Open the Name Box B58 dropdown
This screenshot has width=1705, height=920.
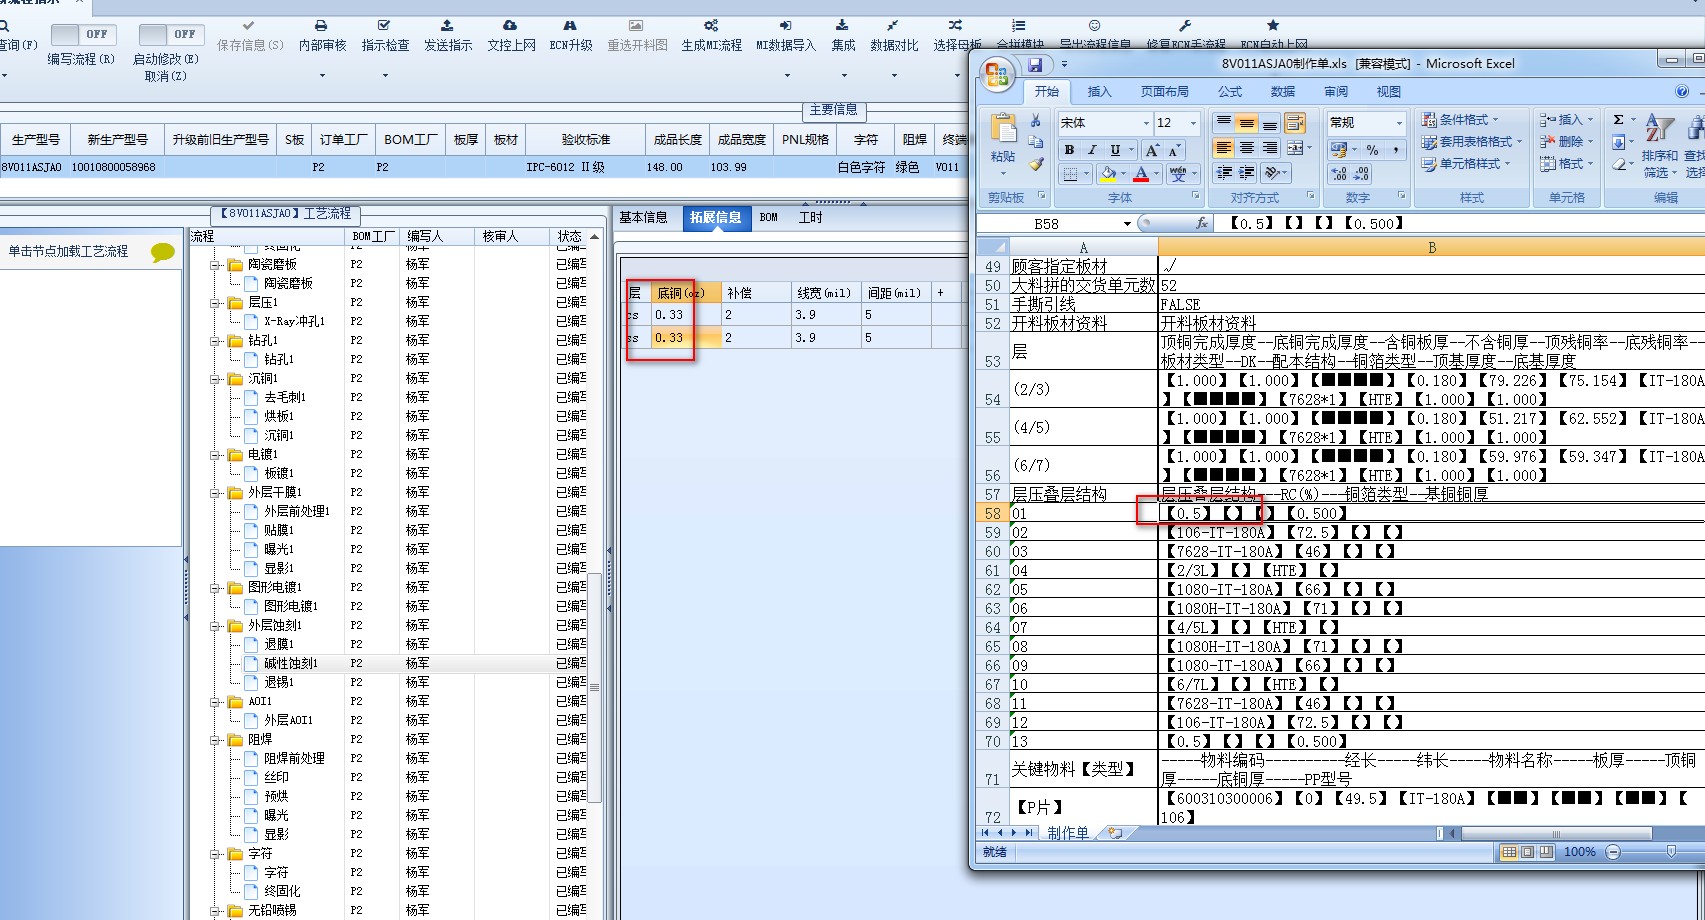pyautogui.click(x=1127, y=224)
